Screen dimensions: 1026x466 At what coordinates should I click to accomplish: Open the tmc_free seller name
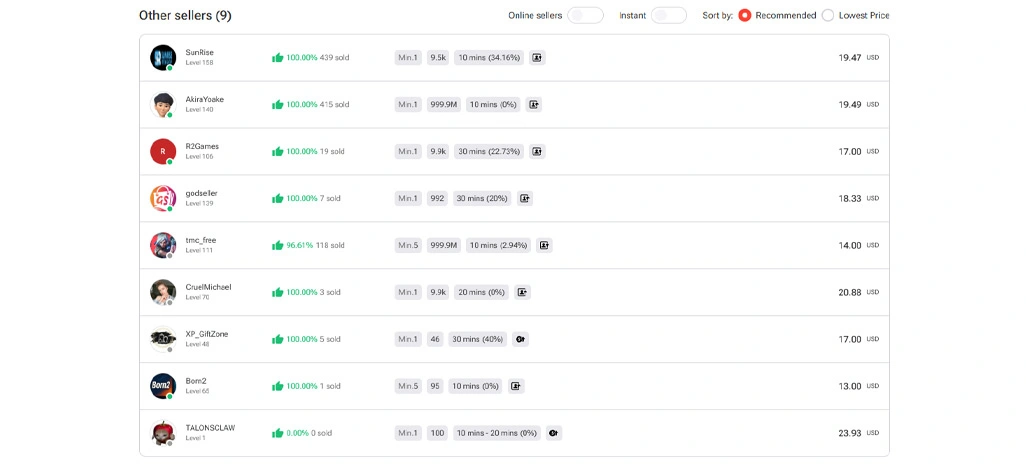[201, 240]
